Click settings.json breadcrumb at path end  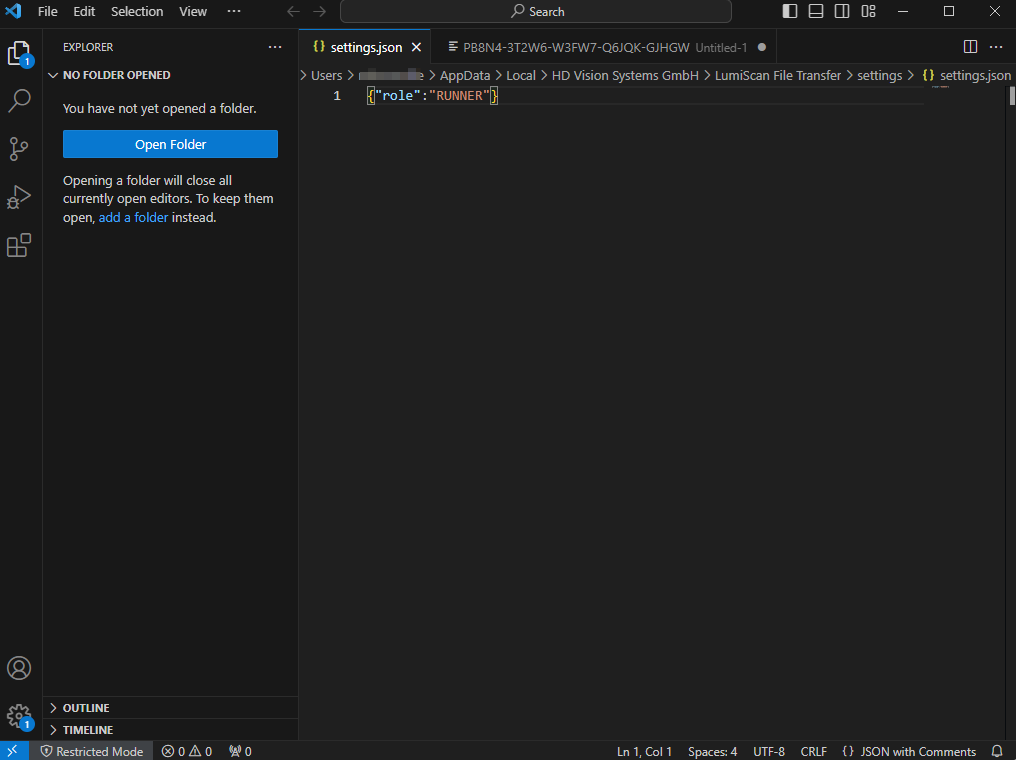tap(967, 76)
